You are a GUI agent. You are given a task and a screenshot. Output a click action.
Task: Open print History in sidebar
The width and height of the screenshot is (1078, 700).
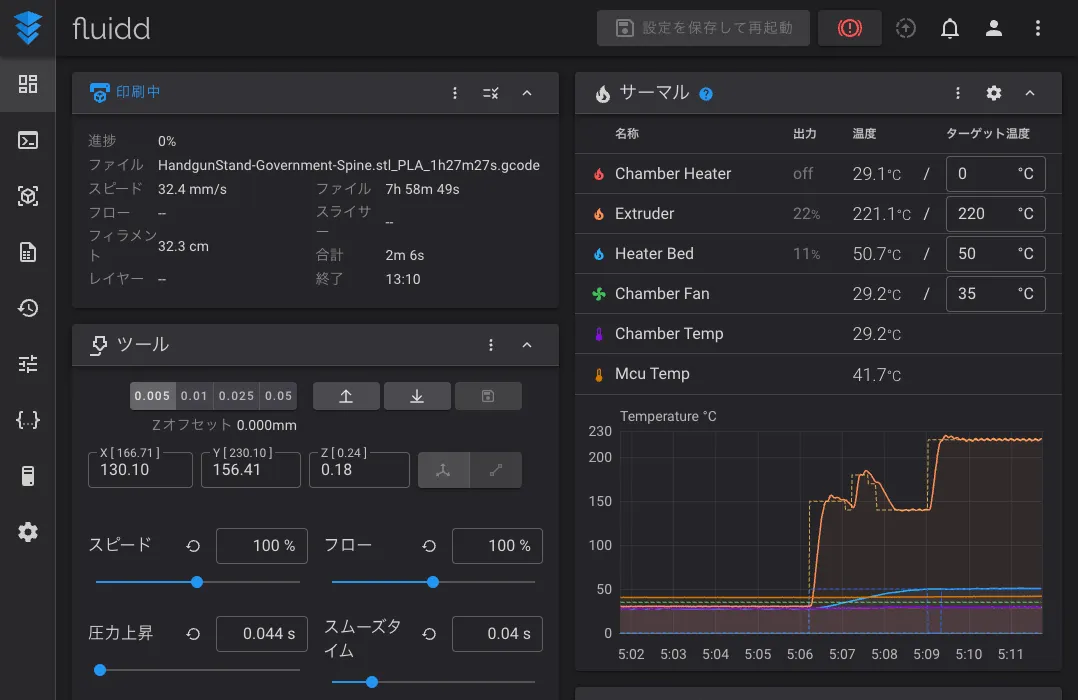point(28,308)
